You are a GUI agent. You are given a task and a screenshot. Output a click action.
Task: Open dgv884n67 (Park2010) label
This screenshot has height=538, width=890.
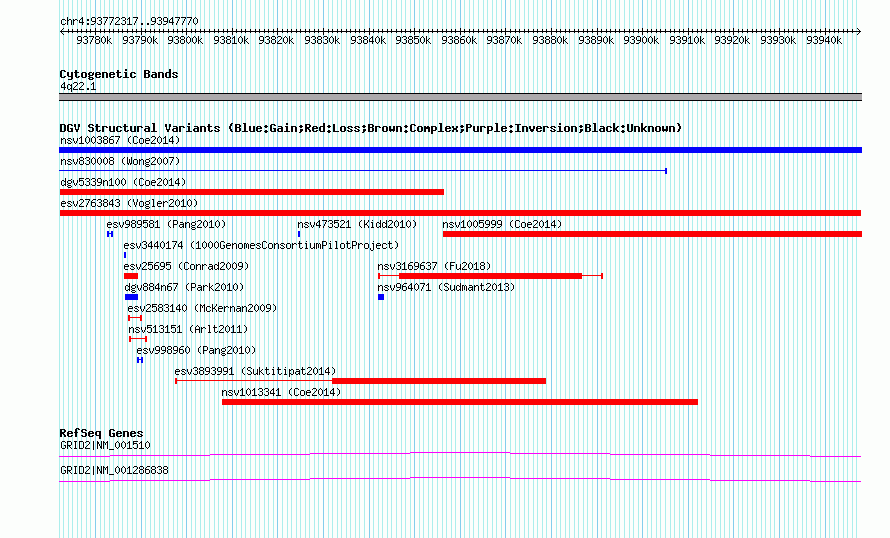(184, 287)
